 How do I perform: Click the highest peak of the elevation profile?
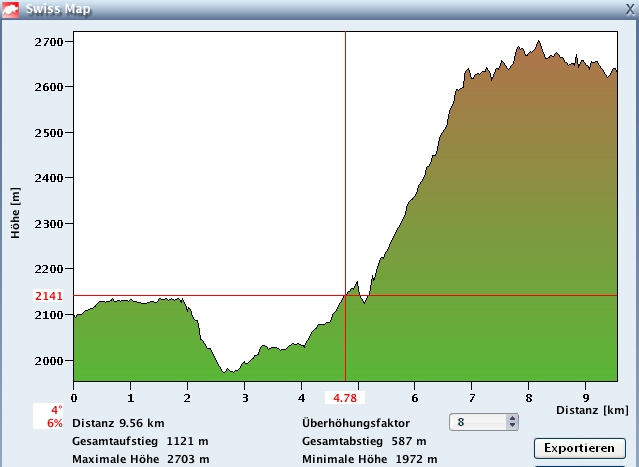point(539,42)
